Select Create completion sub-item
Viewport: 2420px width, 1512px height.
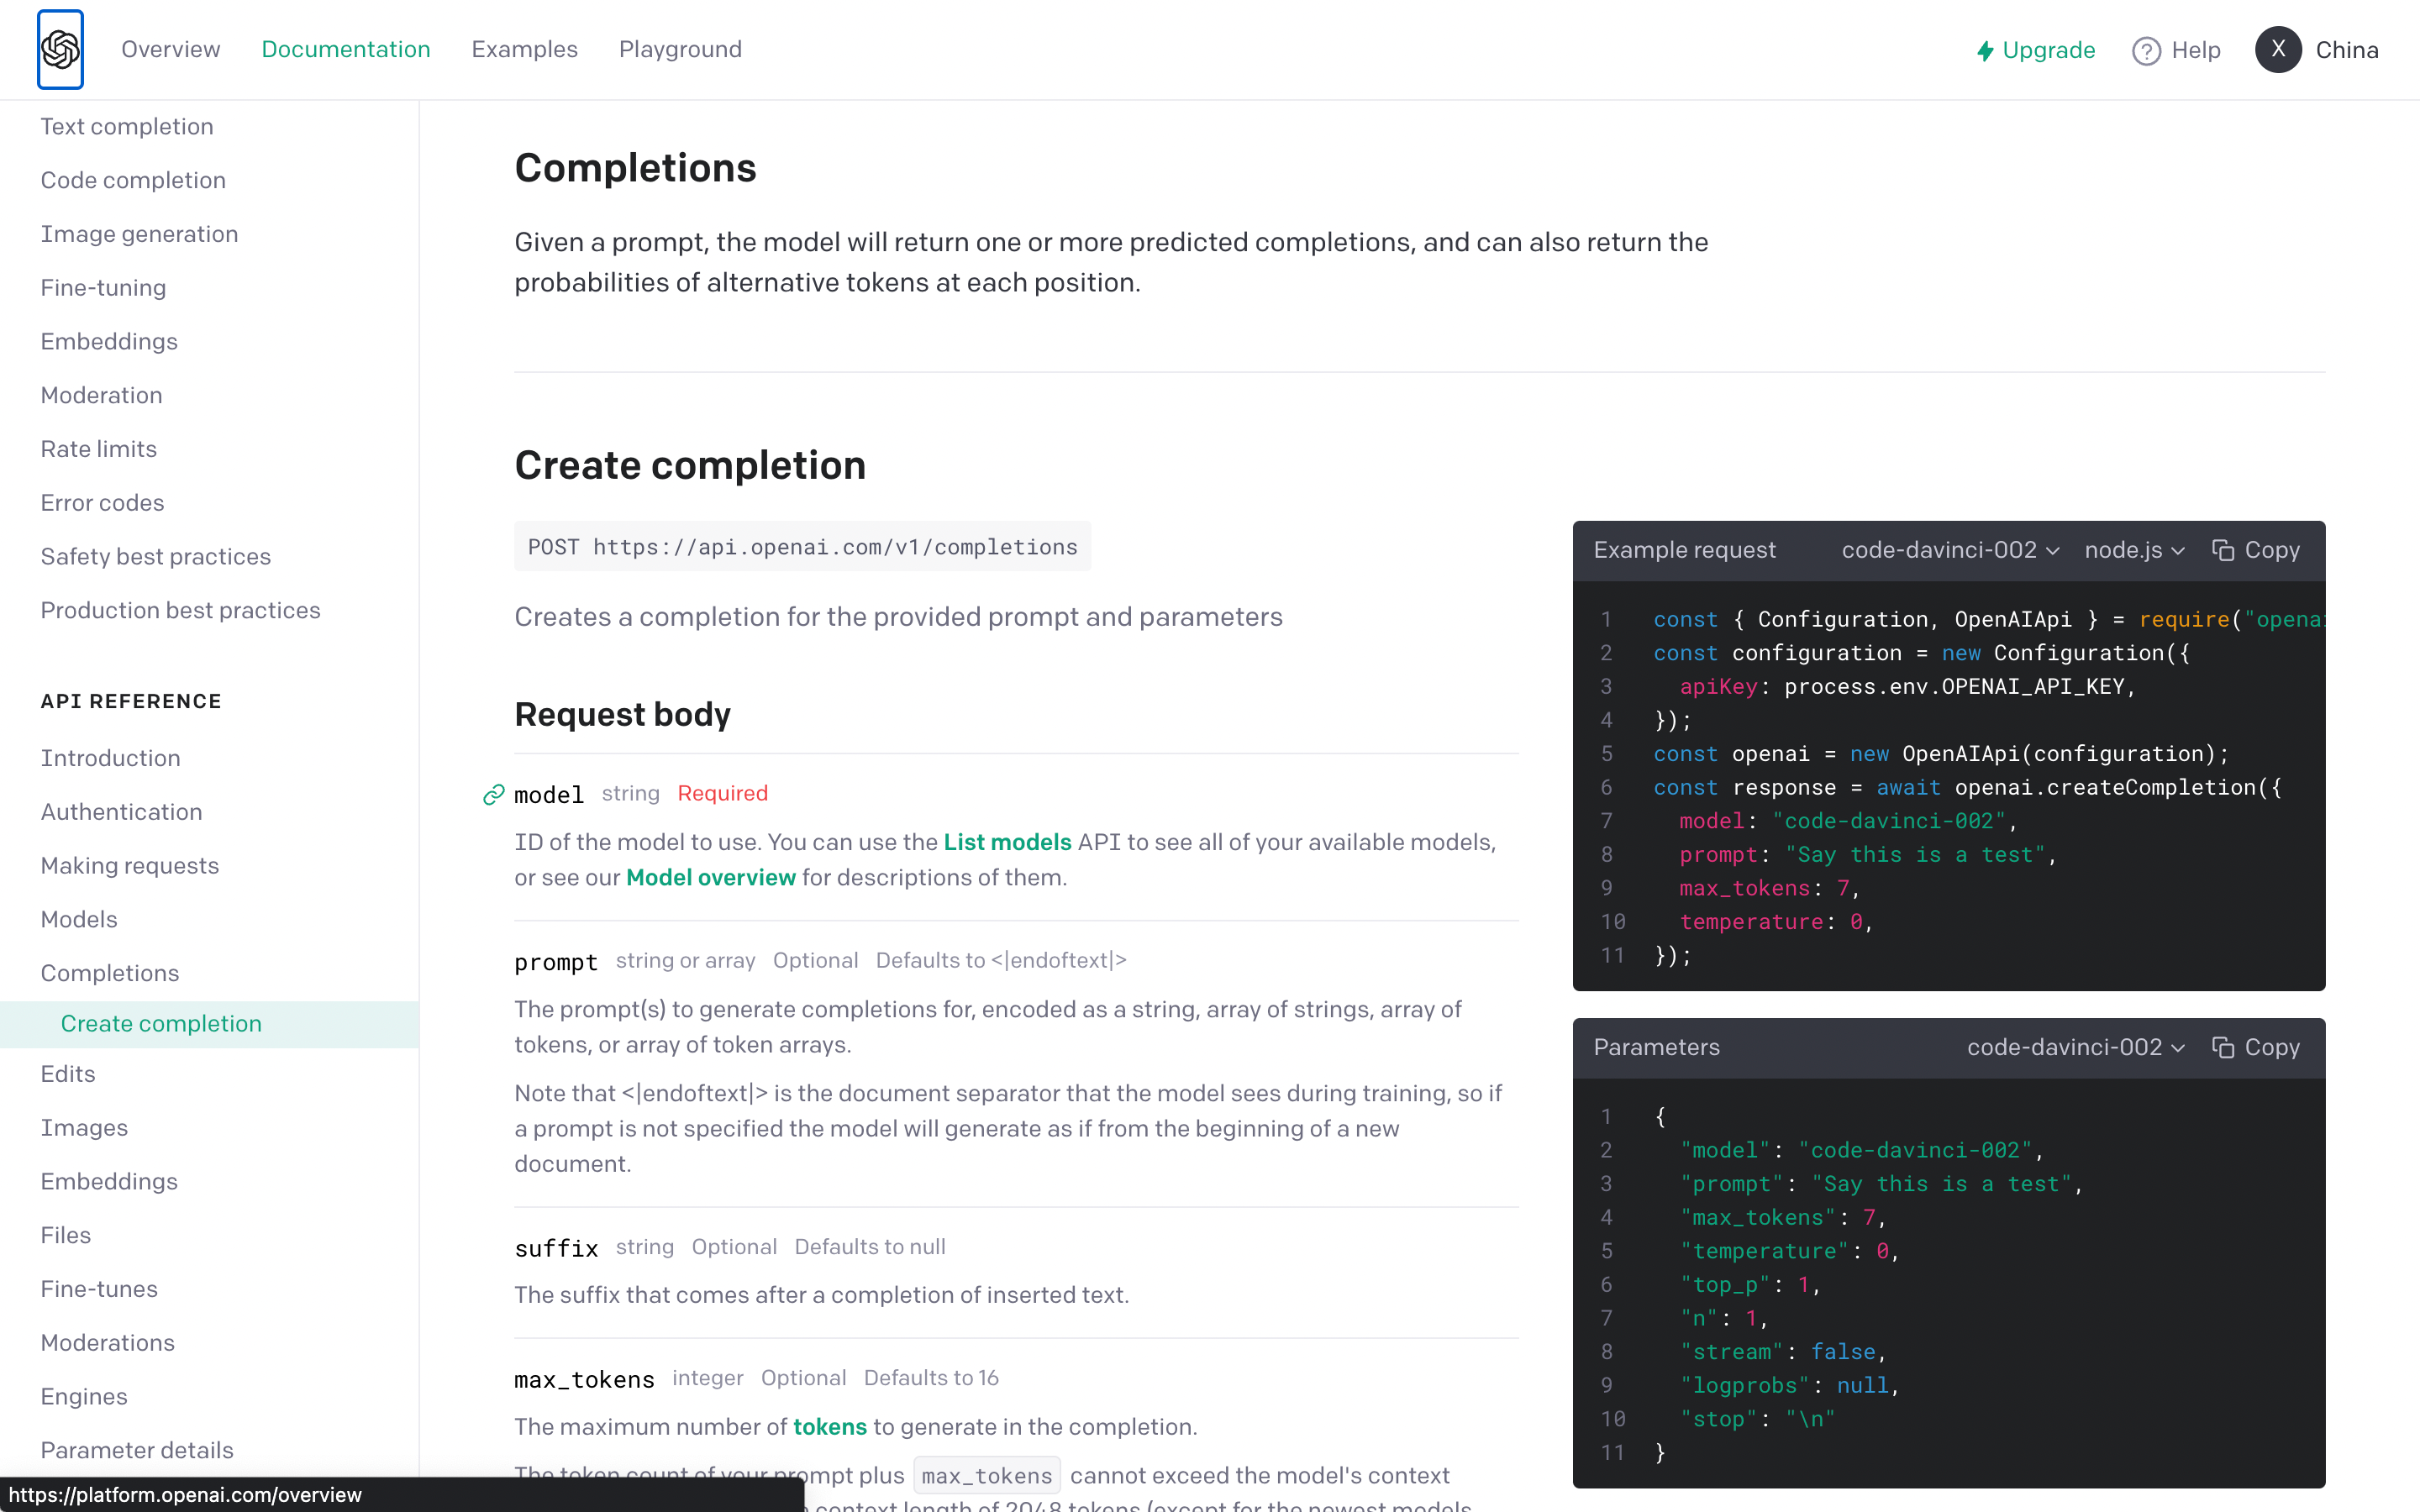(161, 1024)
